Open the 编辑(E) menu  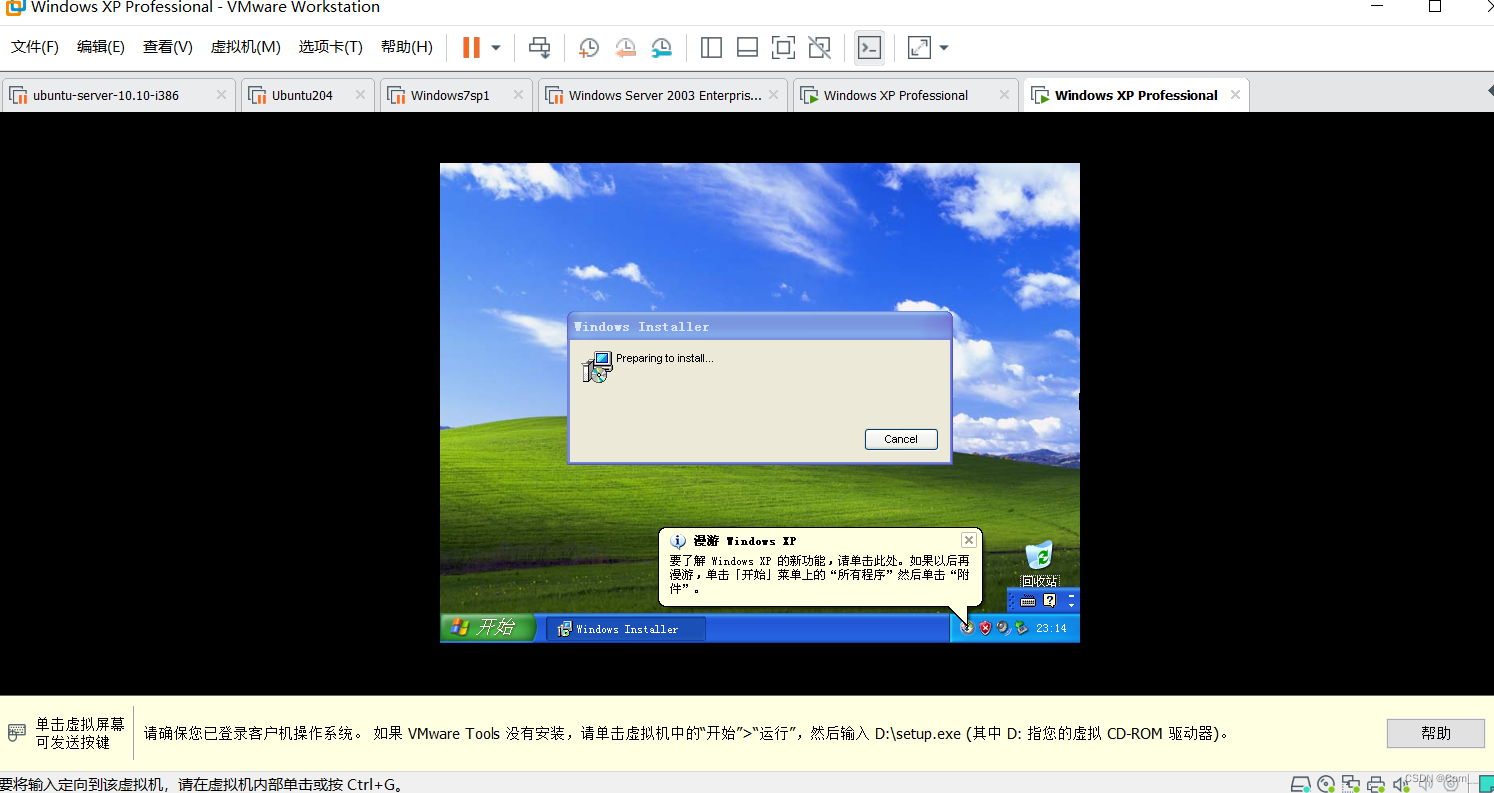point(101,47)
